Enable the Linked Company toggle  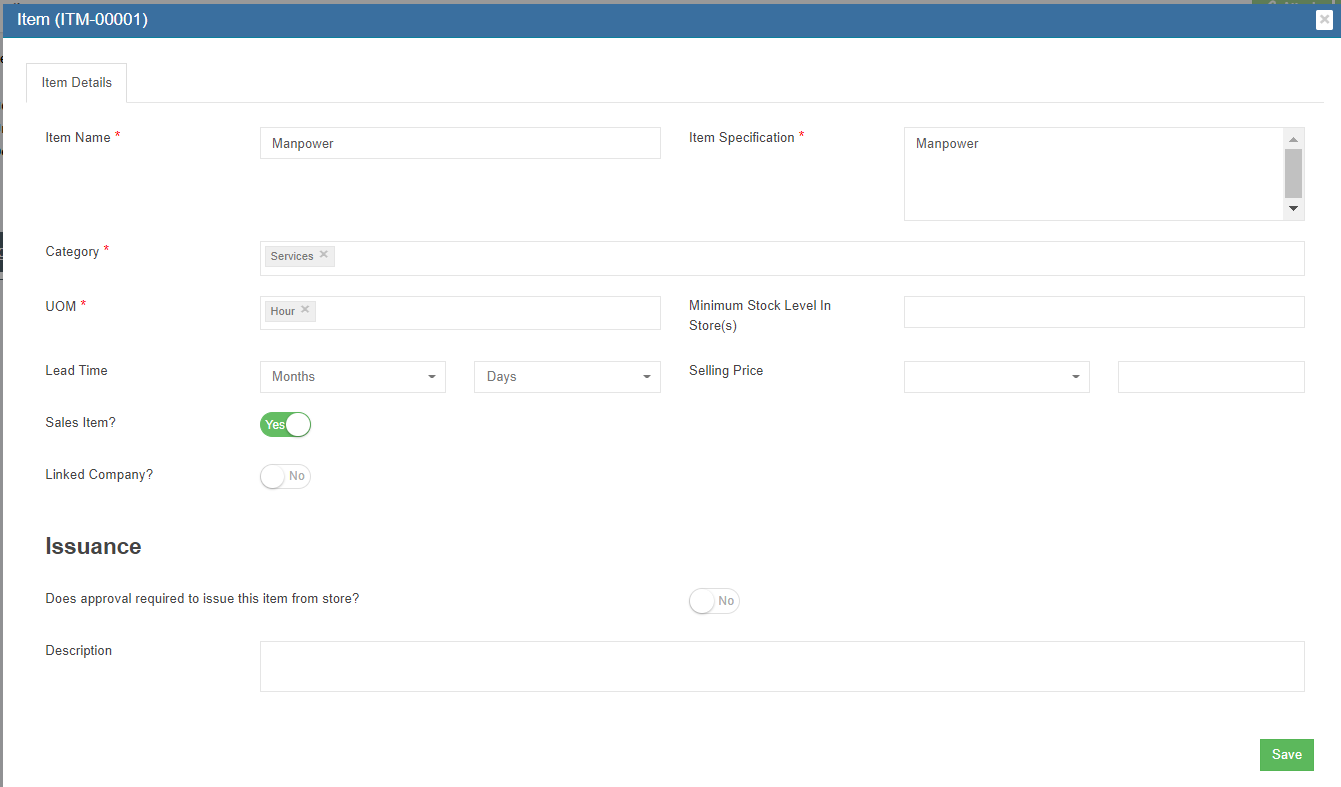[x=286, y=477]
